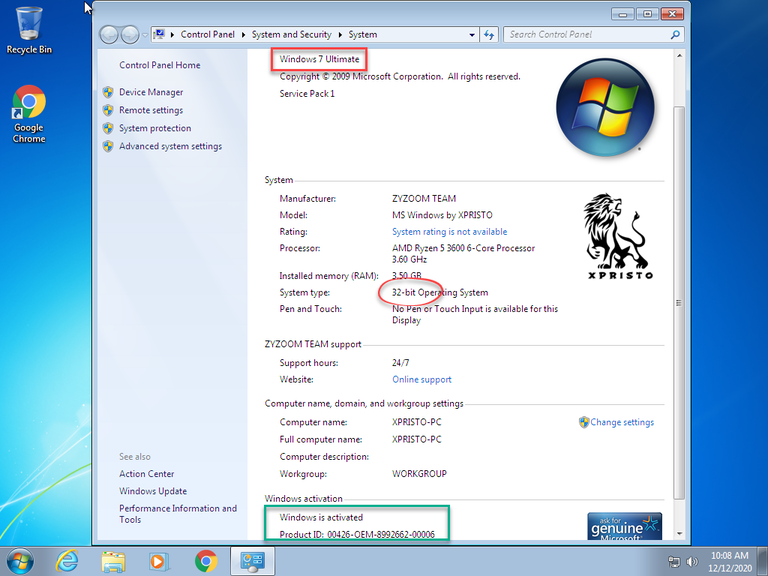Open the Windows Start menu orb
The height and width of the screenshot is (576, 768).
pos(21,561)
